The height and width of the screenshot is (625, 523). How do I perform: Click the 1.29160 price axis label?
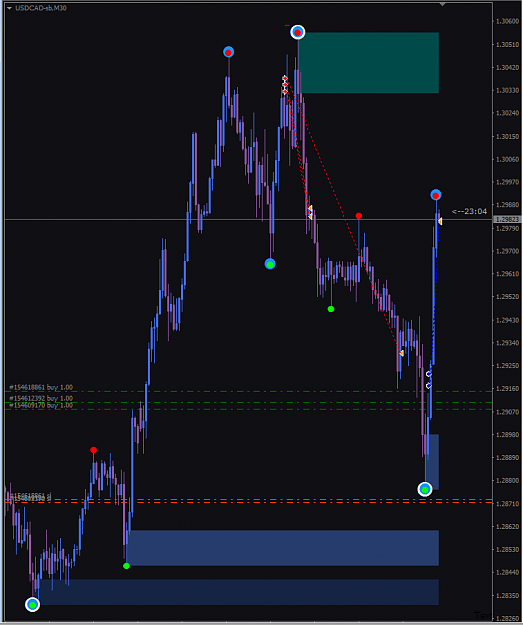[507, 389]
